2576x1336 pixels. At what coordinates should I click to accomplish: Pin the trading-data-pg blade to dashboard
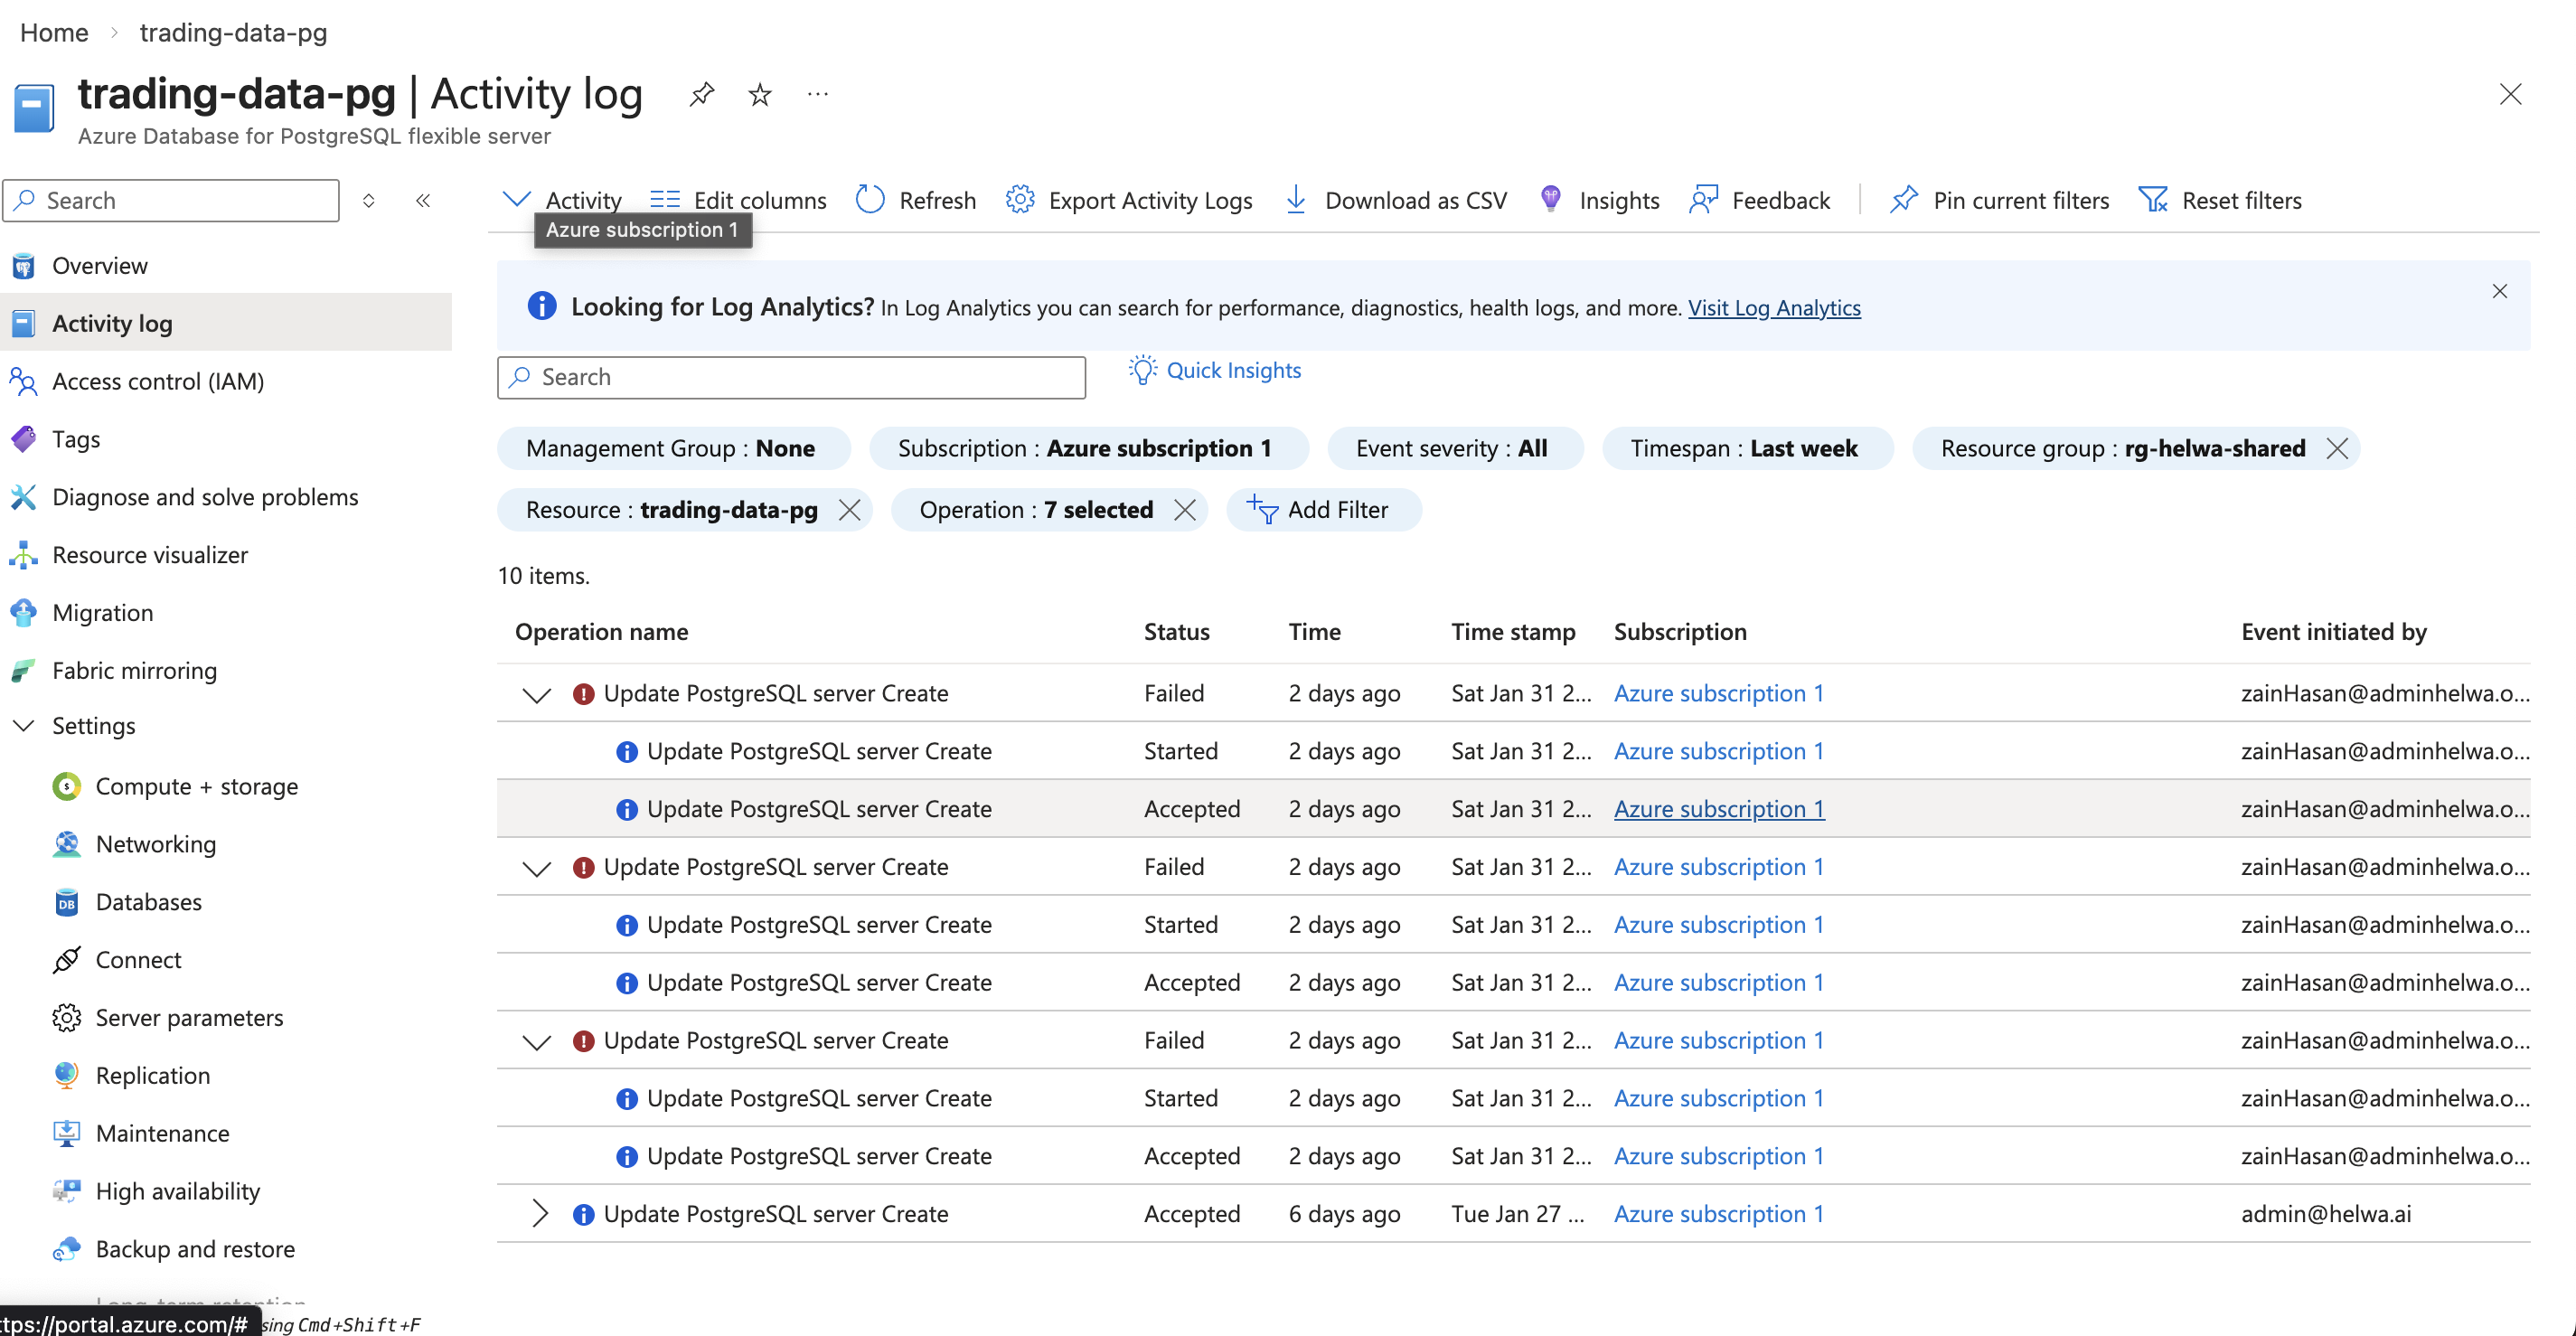point(702,95)
